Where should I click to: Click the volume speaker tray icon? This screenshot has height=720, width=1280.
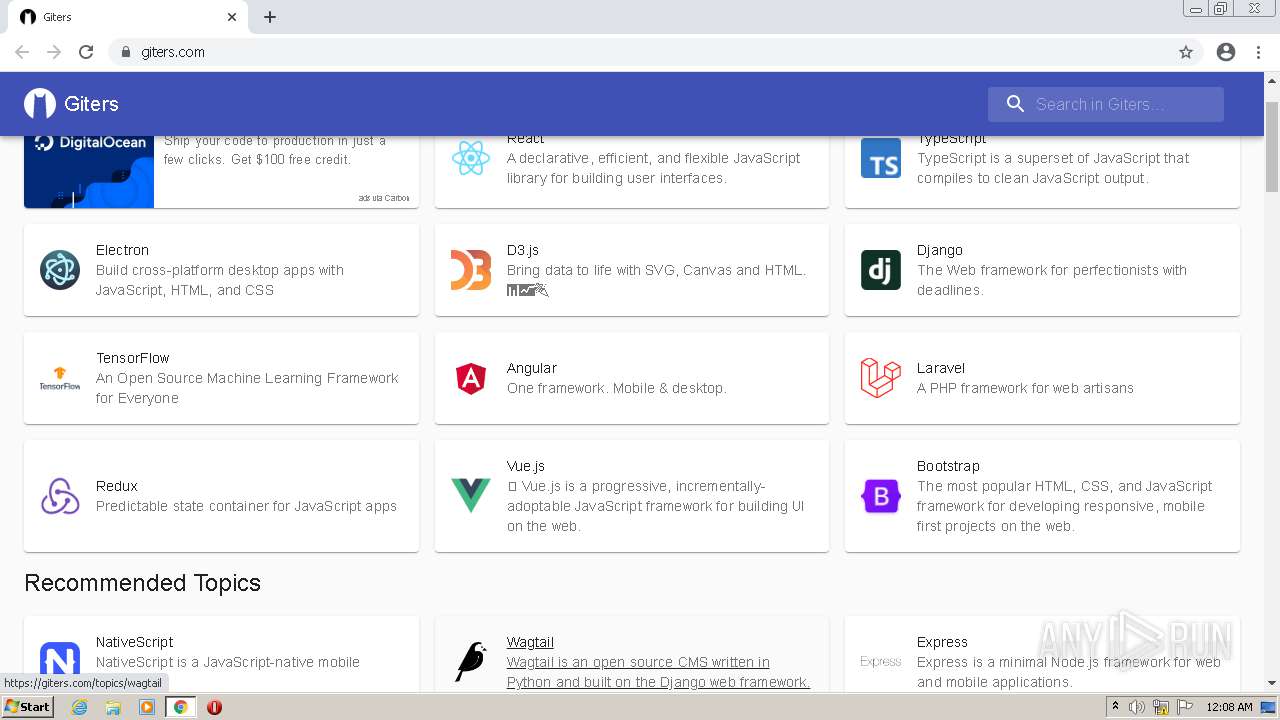tap(1136, 707)
